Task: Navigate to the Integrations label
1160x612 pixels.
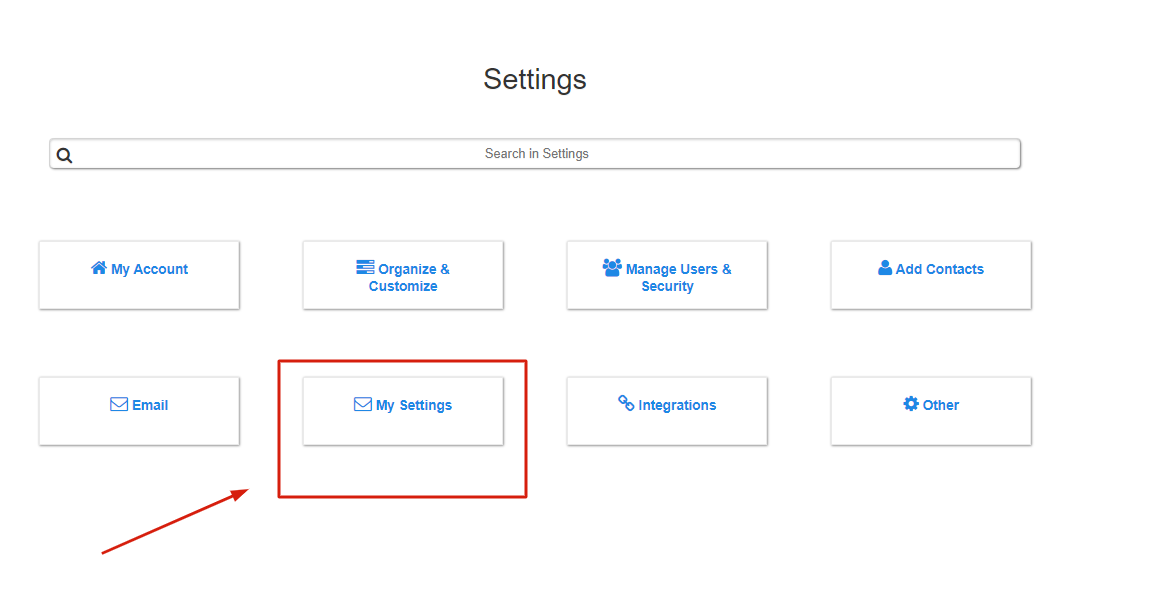Action: 677,405
